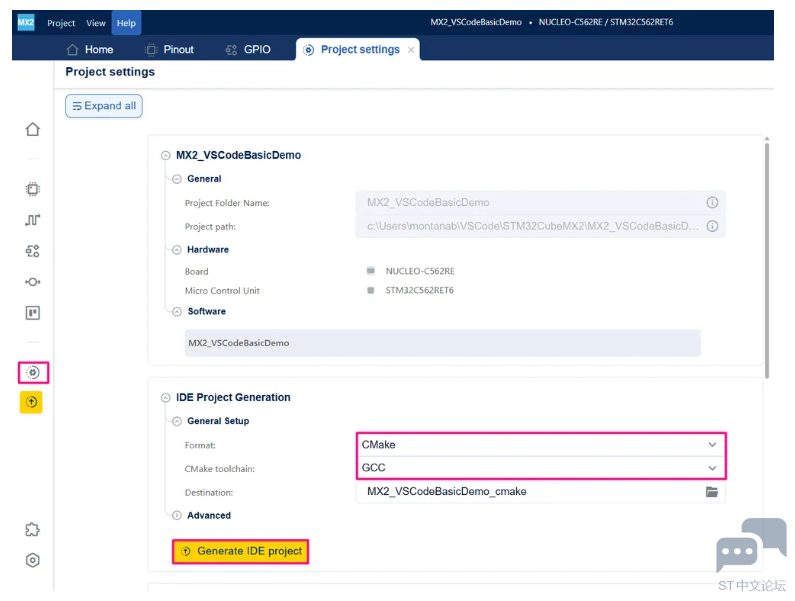Open the puzzle-piece extensions icon in sidebar
Viewport: 795px width, 601px height.
32,529
